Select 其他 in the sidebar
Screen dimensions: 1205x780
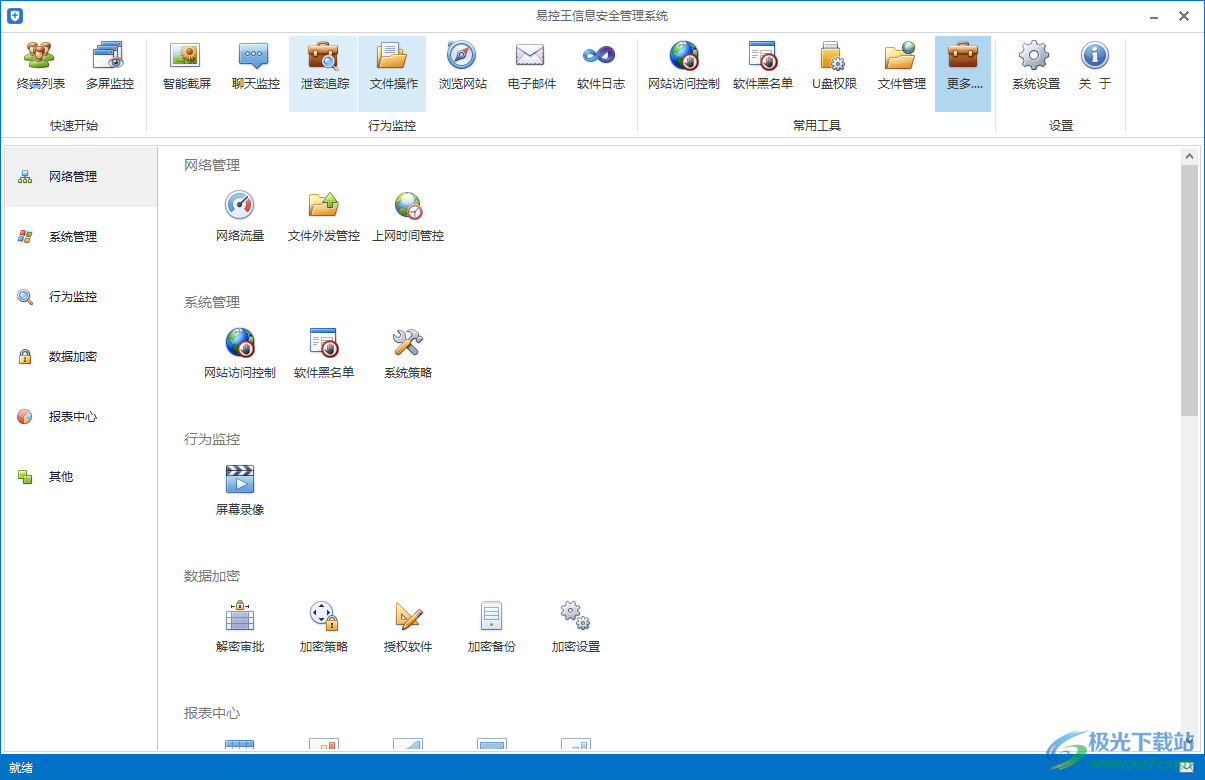81,477
